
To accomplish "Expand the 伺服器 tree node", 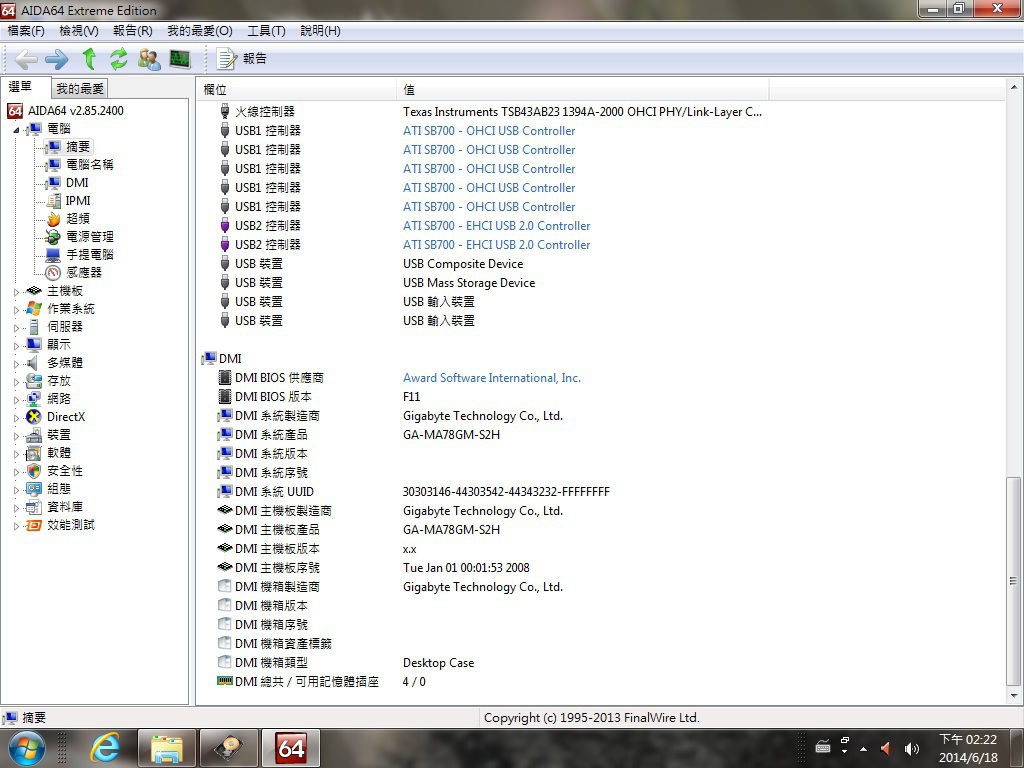I will (x=16, y=328).
